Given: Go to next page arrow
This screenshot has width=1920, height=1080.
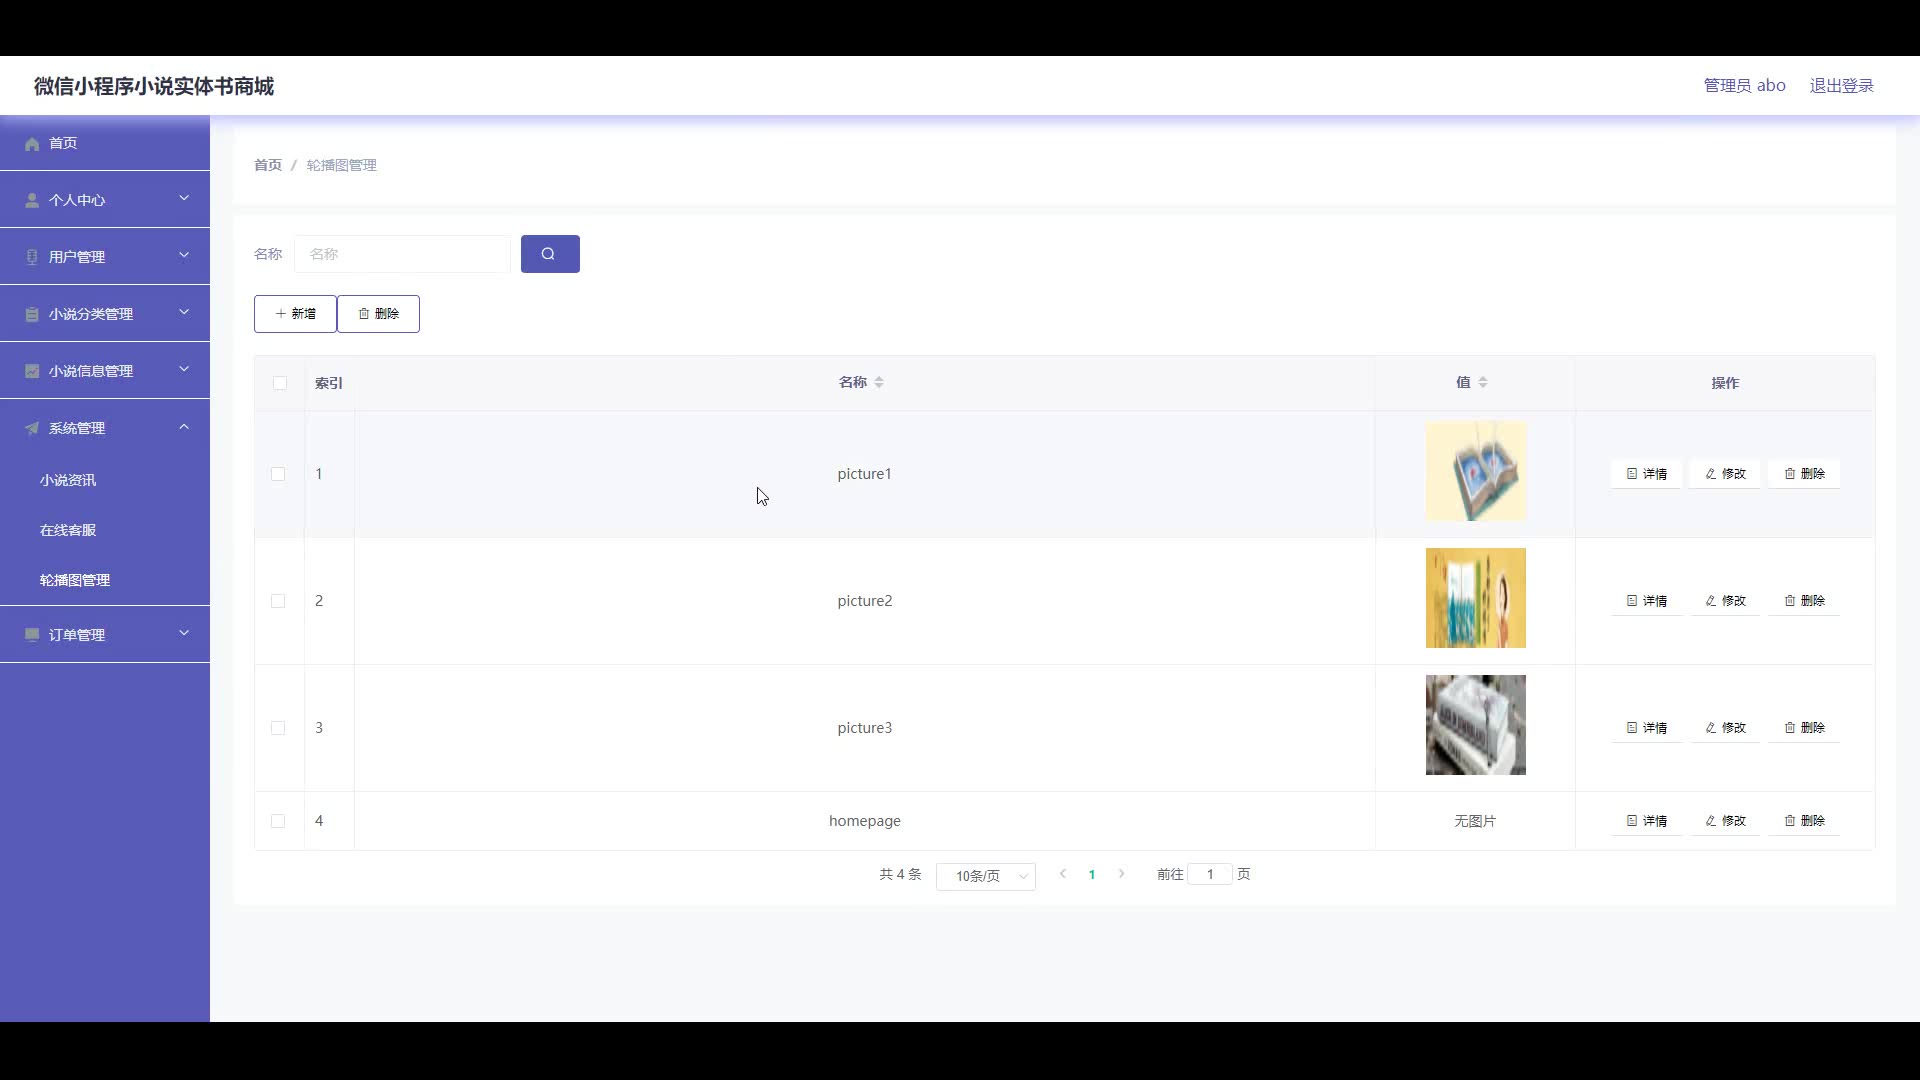Looking at the screenshot, I should tap(1121, 874).
